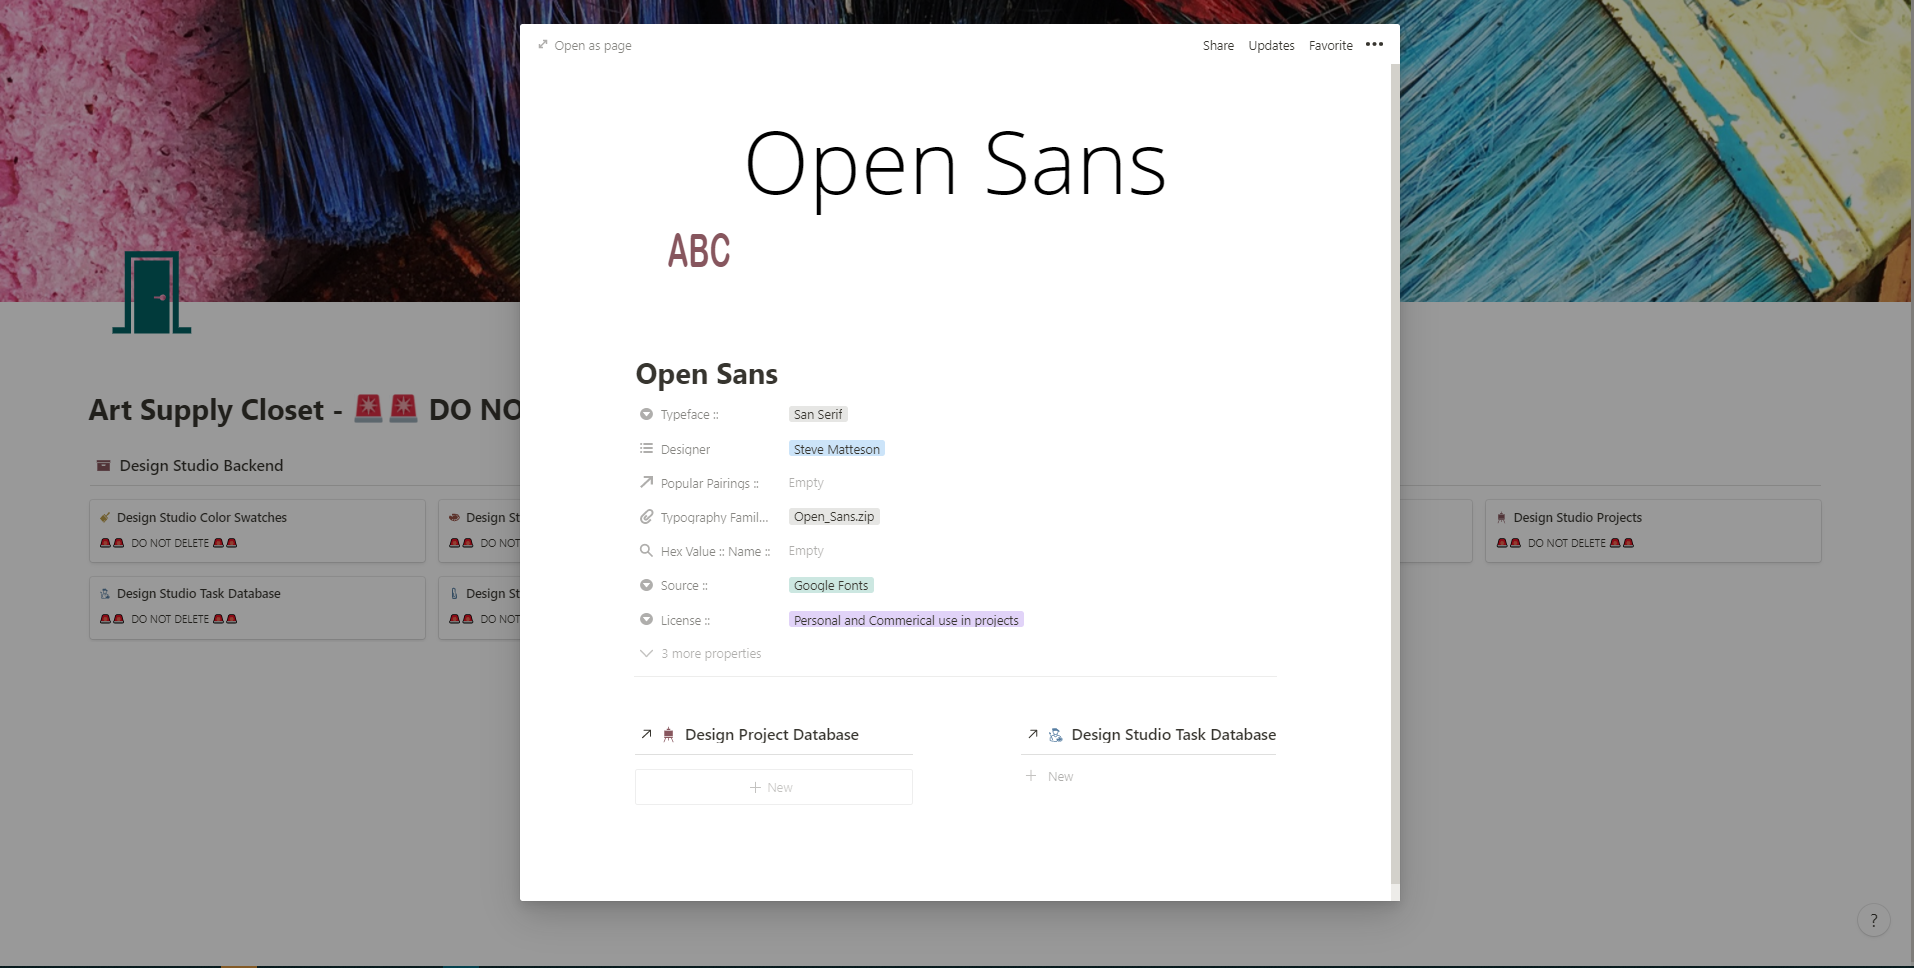The height and width of the screenshot is (968, 1914).
Task: Click the Open as page expand icon
Action: tap(543, 45)
